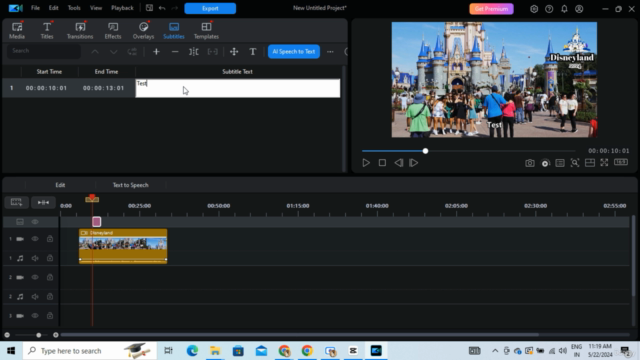
Task: Lock audio track 1
Action: pyautogui.click(x=50, y=258)
